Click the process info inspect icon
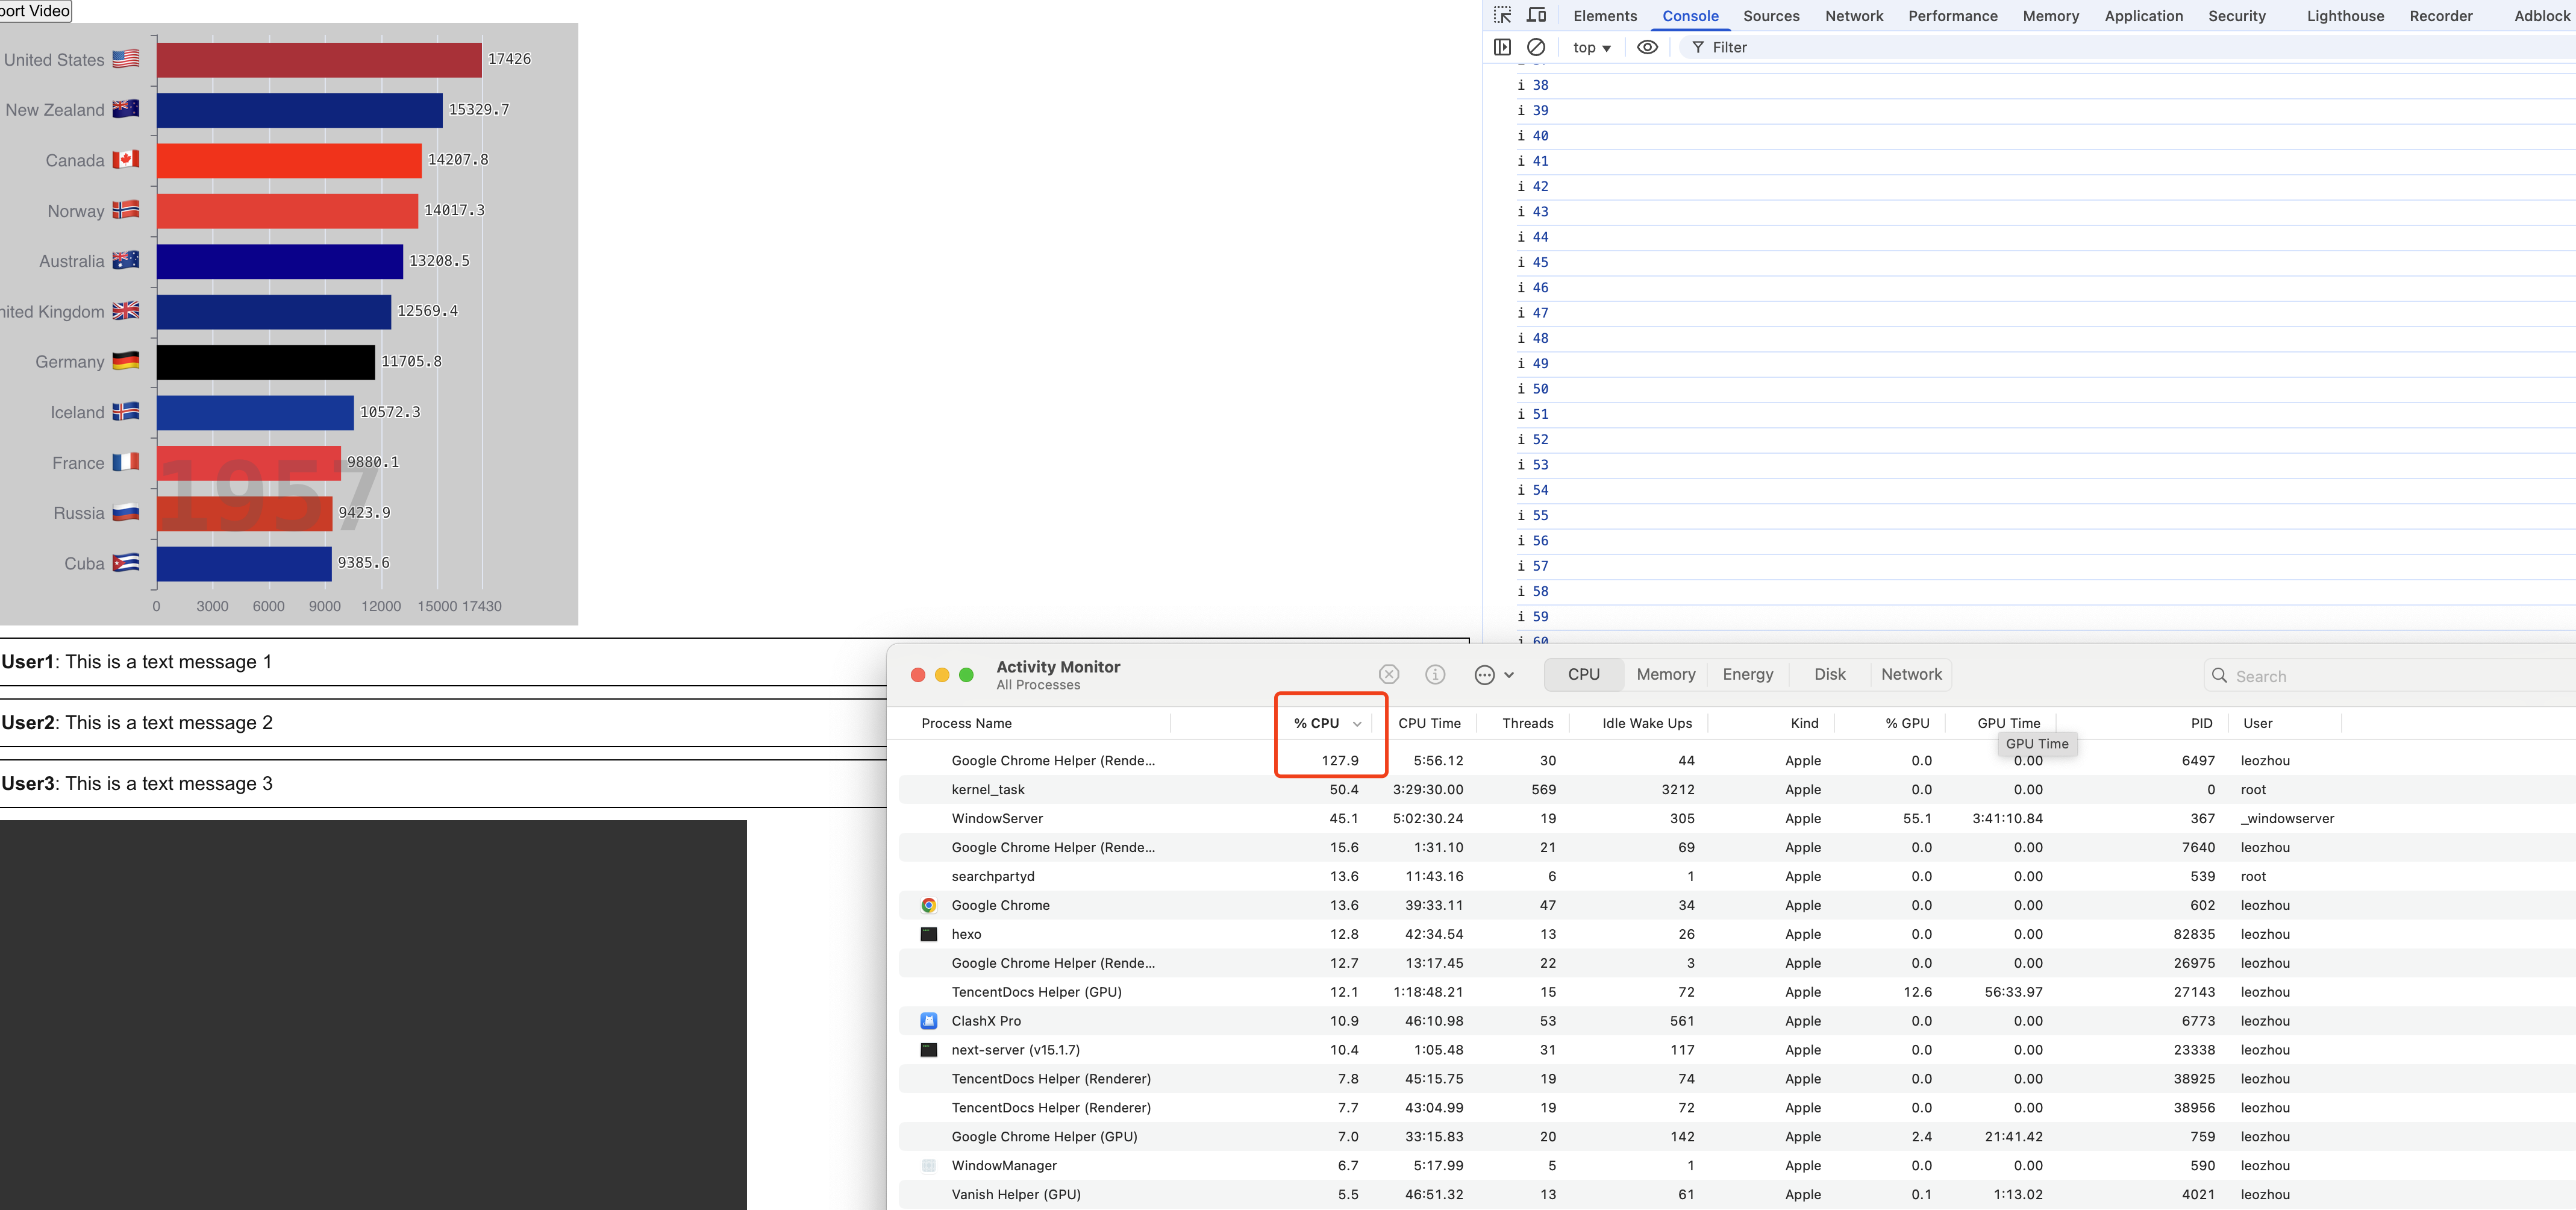 point(1435,675)
